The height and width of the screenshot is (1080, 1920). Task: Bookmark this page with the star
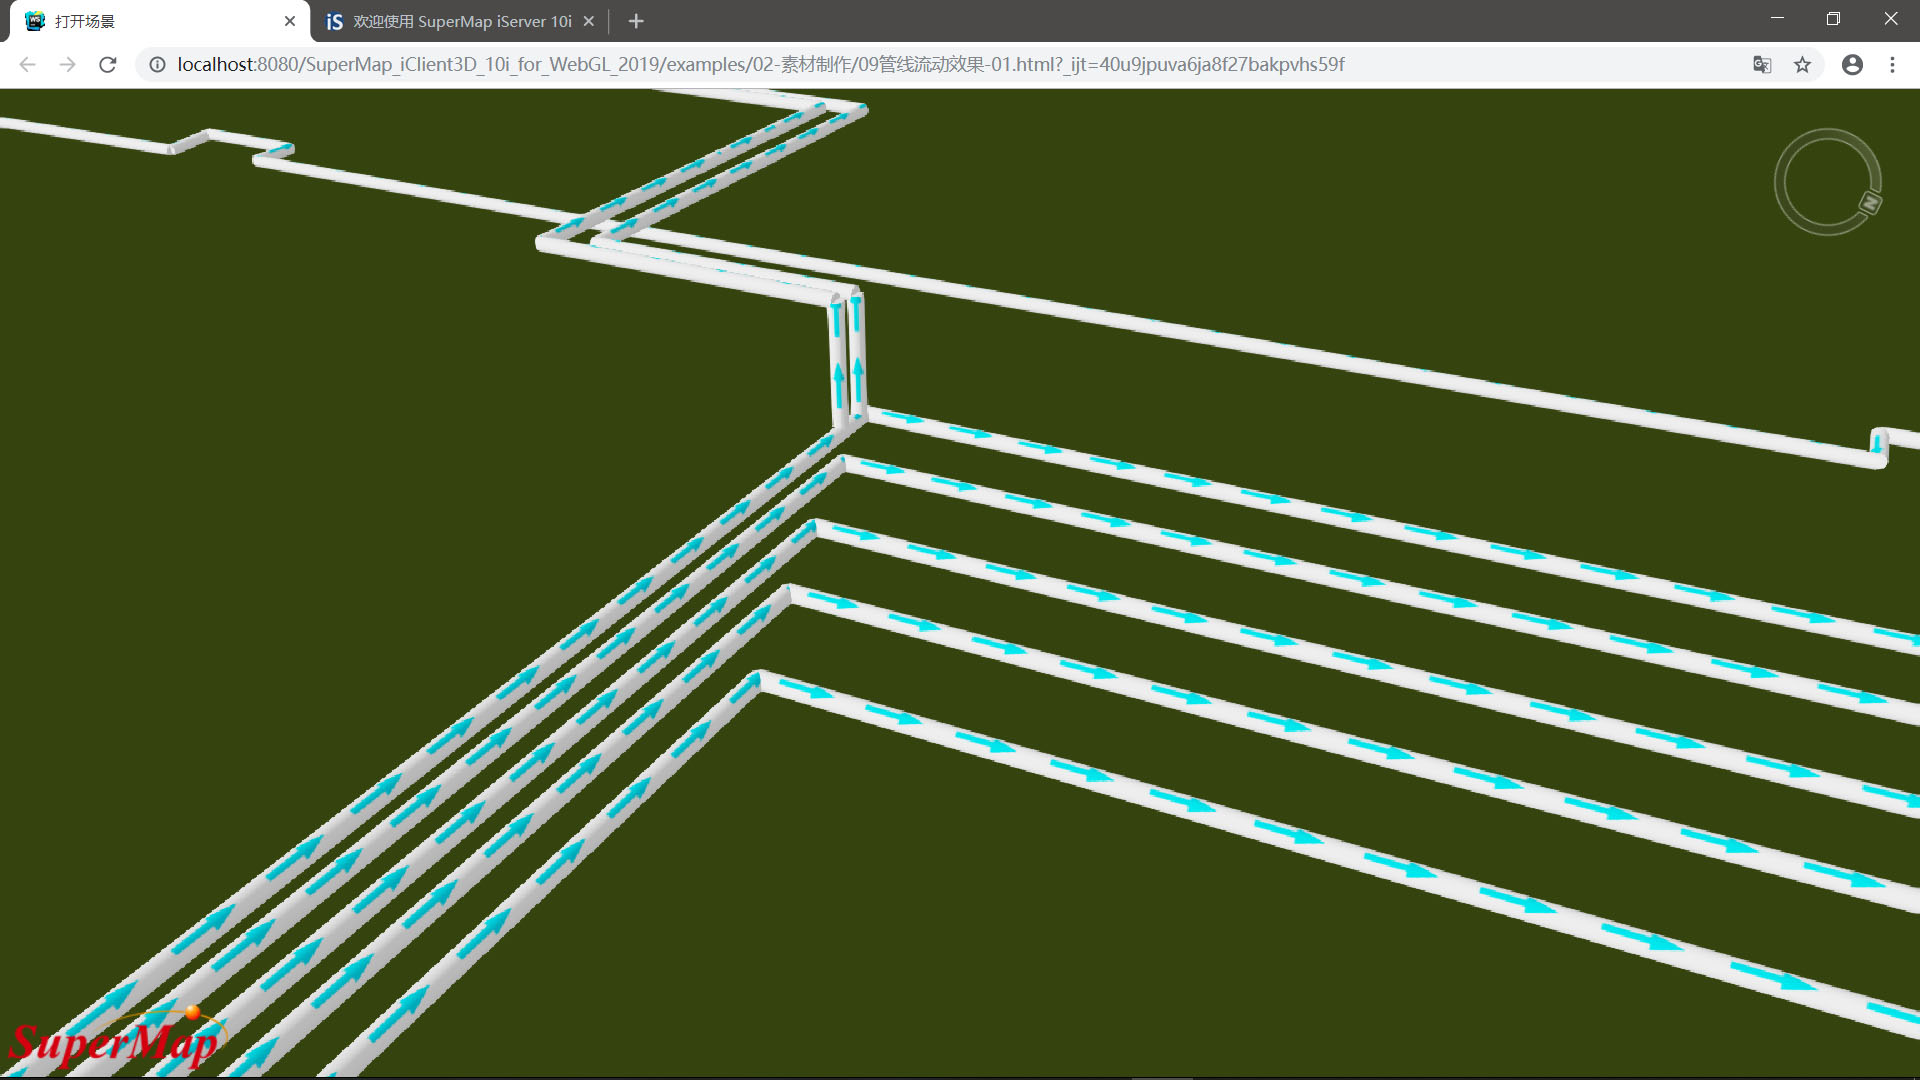pyautogui.click(x=1802, y=65)
